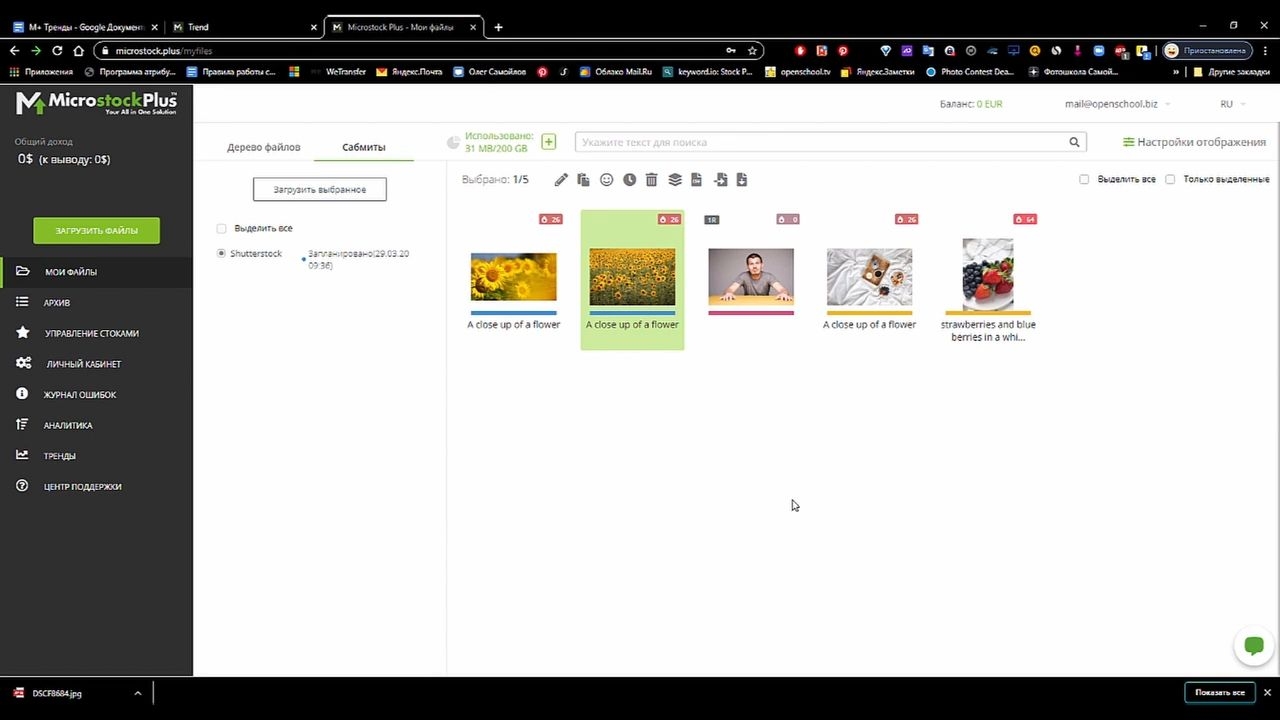Select the sunflower field thumbnail

[x=632, y=277]
